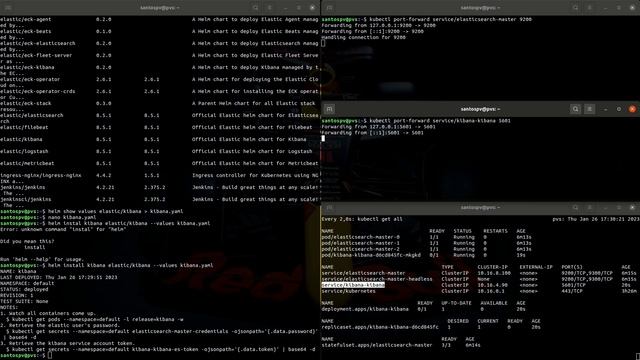Open the title dropdown of the elasticsearch port-forward terminal
The image size is (640, 360).
click(x=480, y=7)
